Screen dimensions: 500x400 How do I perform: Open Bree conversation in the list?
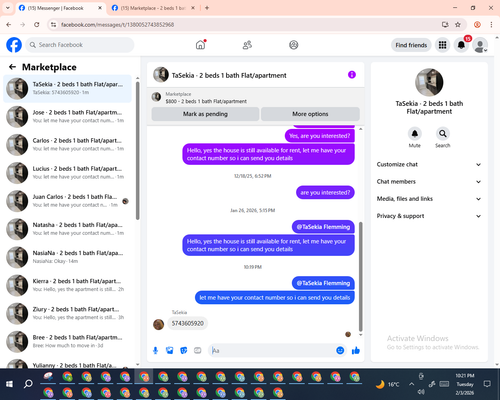coord(68,341)
